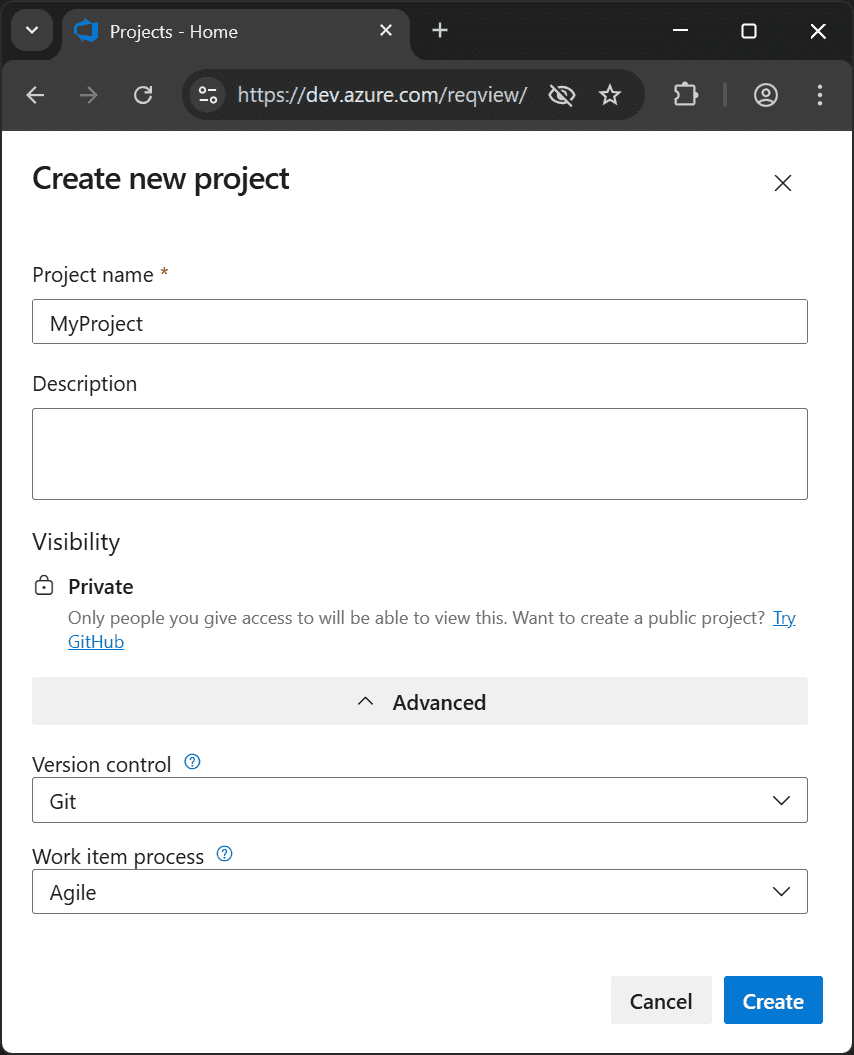Open the Work item process dropdown

[x=781, y=891]
